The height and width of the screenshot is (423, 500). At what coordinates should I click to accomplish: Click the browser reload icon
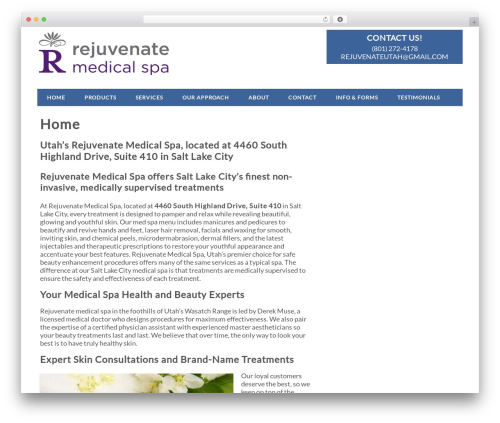pyautogui.click(x=325, y=19)
